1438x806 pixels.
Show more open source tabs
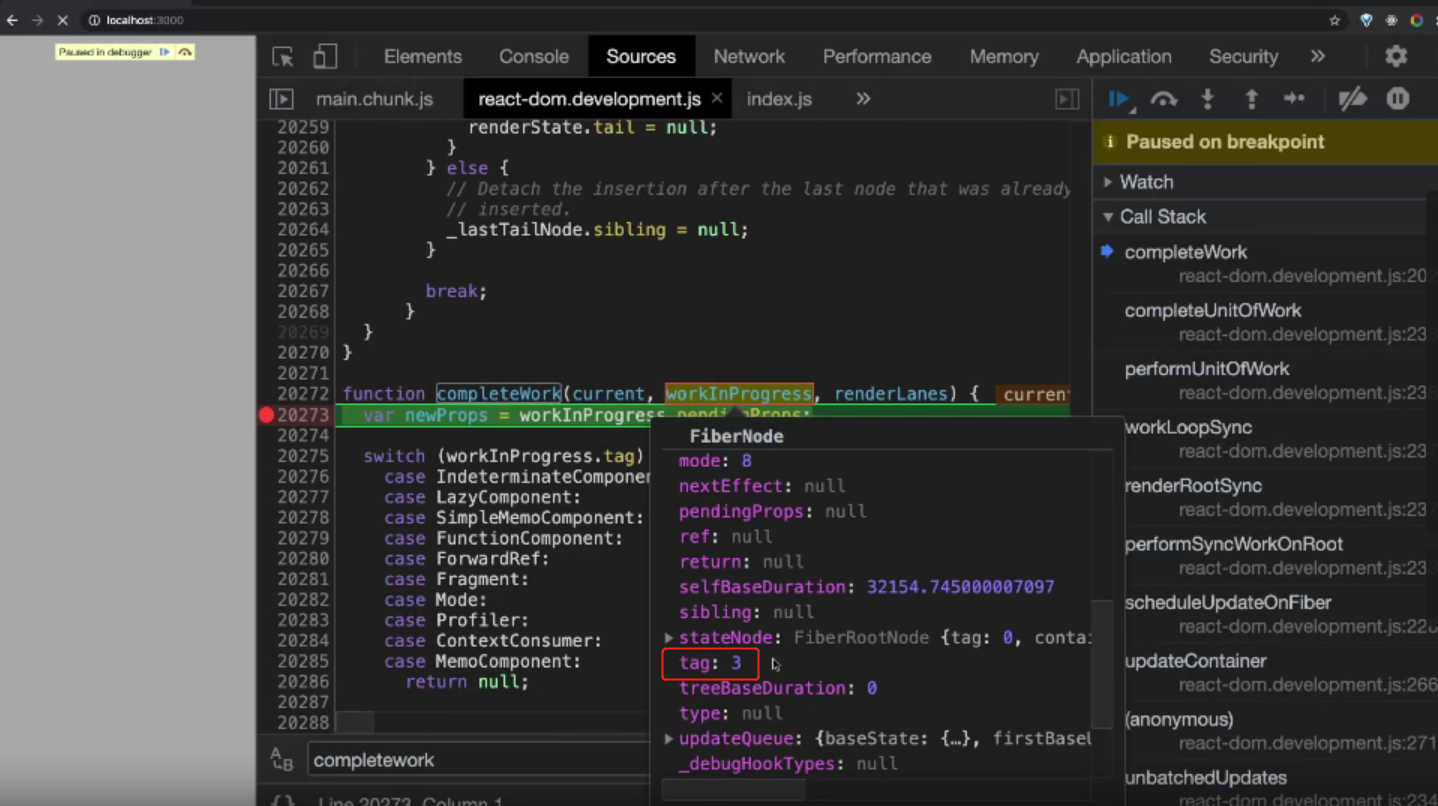pos(863,99)
